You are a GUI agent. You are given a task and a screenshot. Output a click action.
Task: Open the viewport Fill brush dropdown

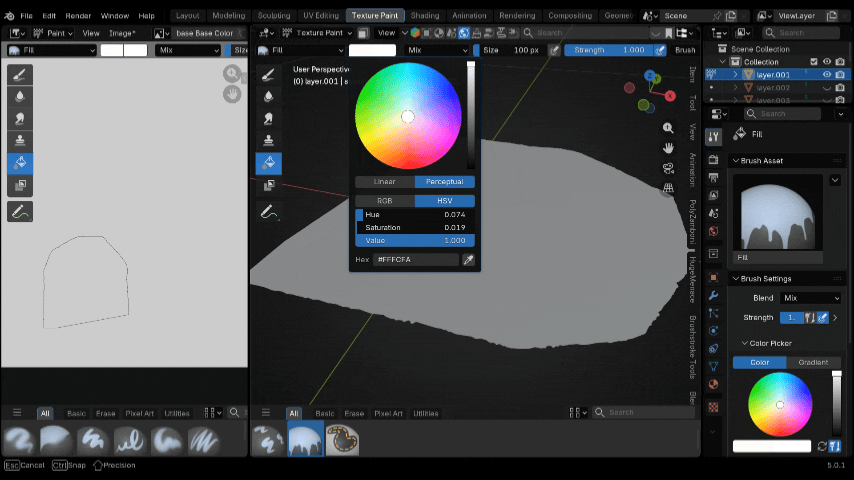[301, 50]
